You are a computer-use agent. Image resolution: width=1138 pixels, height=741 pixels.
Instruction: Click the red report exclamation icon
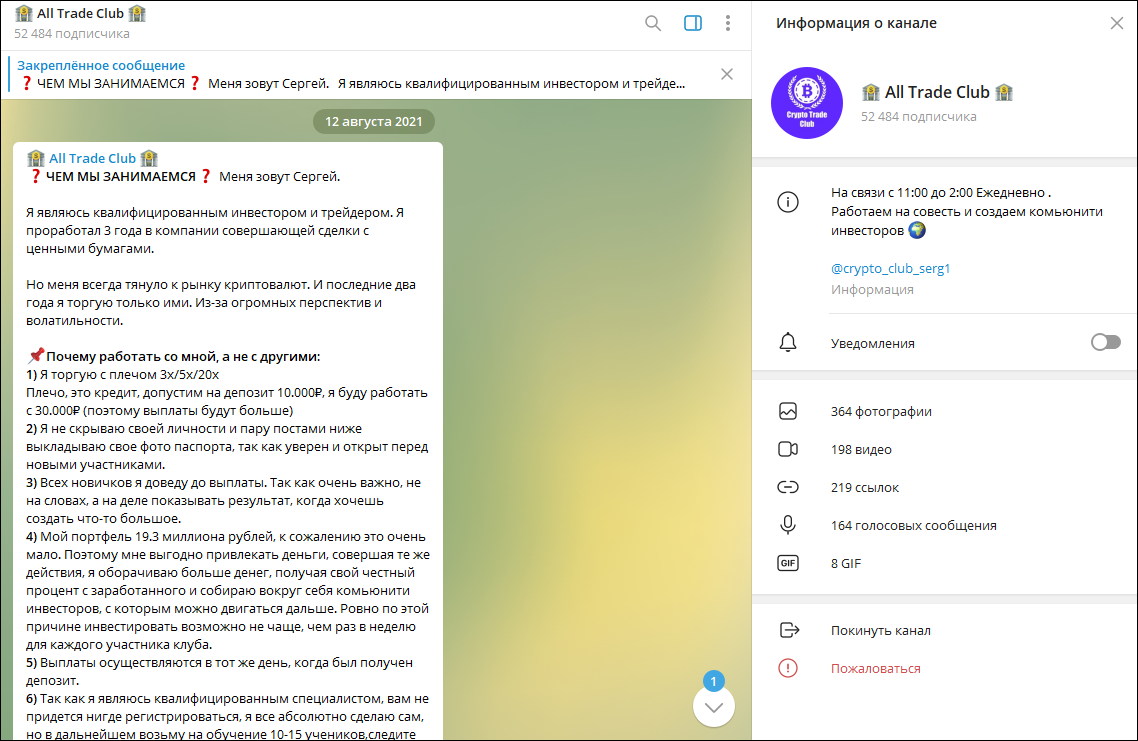point(788,668)
